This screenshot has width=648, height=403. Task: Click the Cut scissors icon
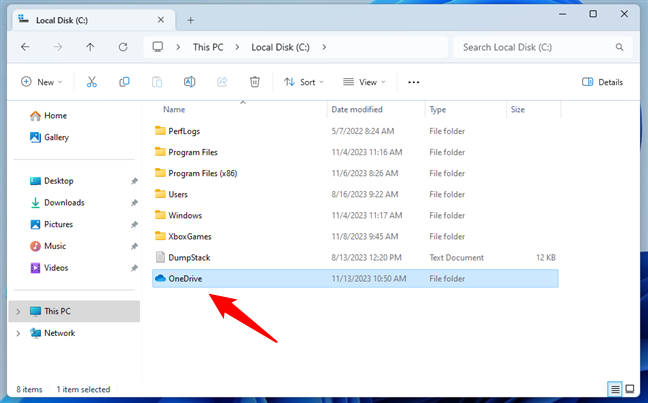point(92,82)
